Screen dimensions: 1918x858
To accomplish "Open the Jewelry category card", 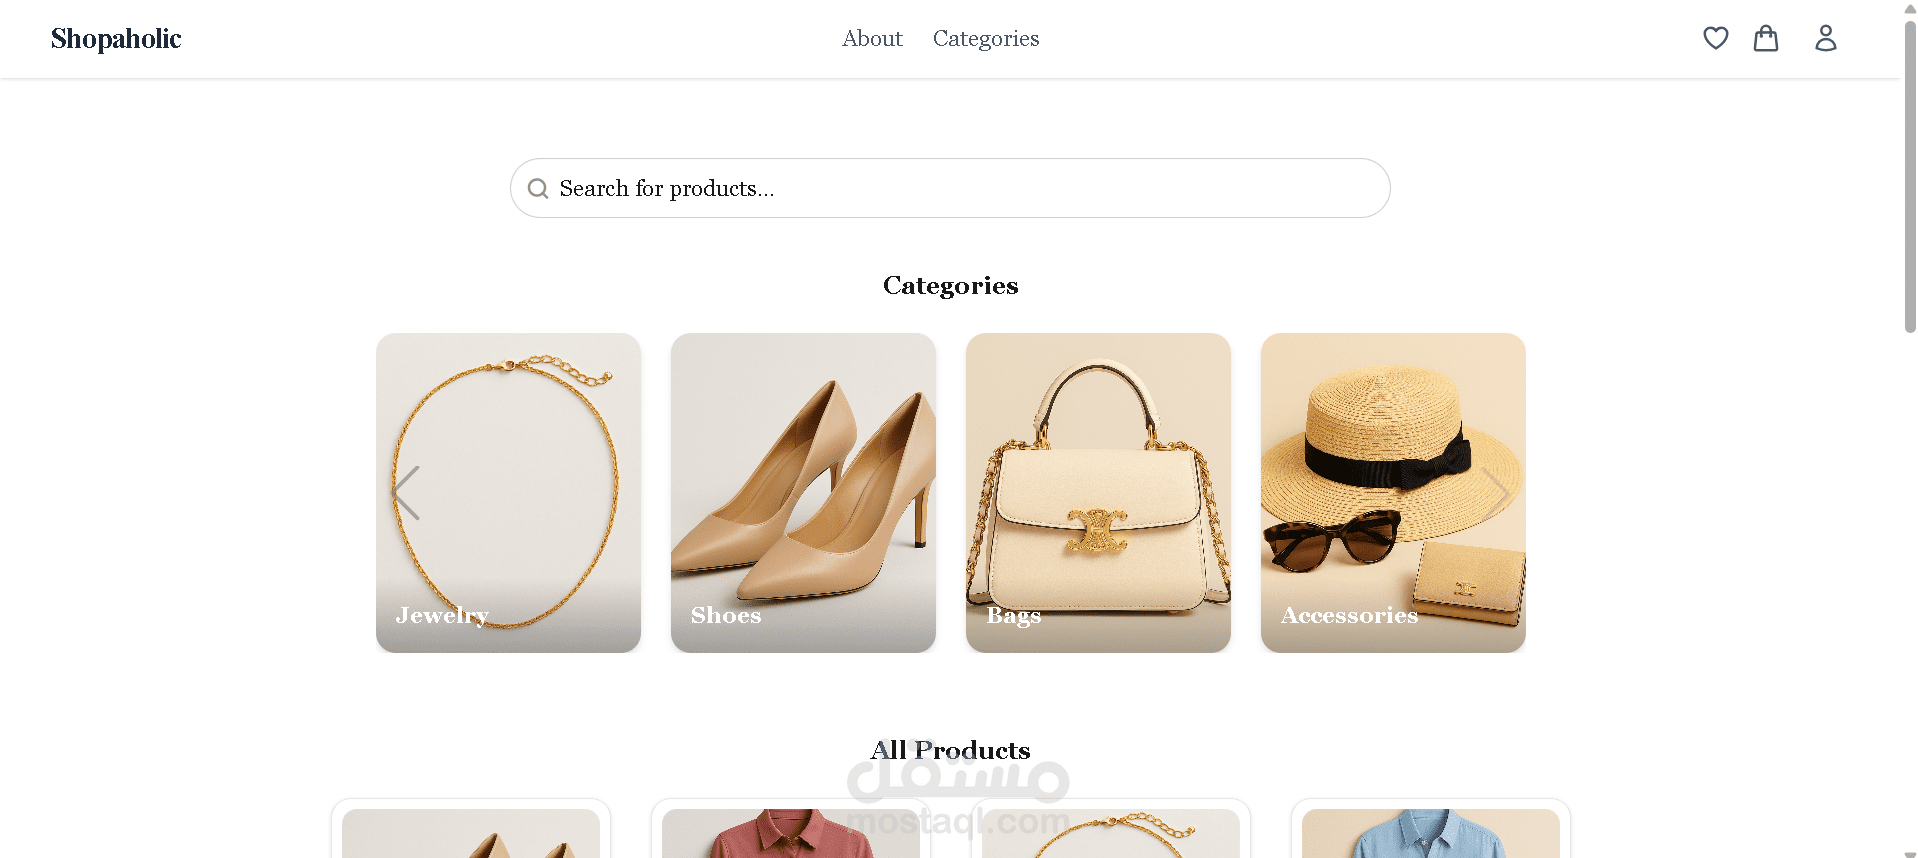I will [x=508, y=493].
